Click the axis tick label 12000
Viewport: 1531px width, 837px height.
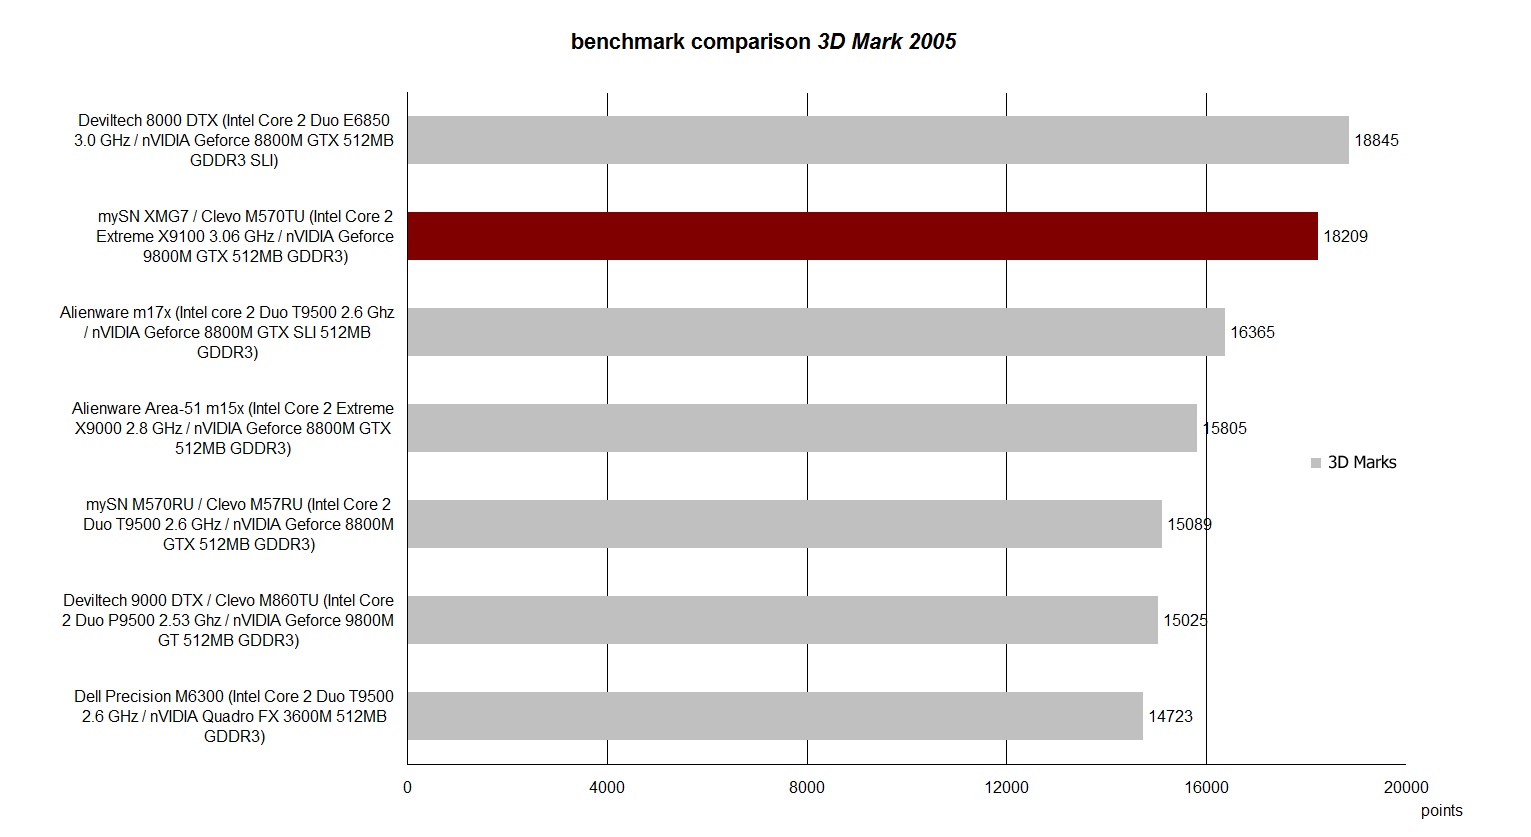coord(1006,787)
